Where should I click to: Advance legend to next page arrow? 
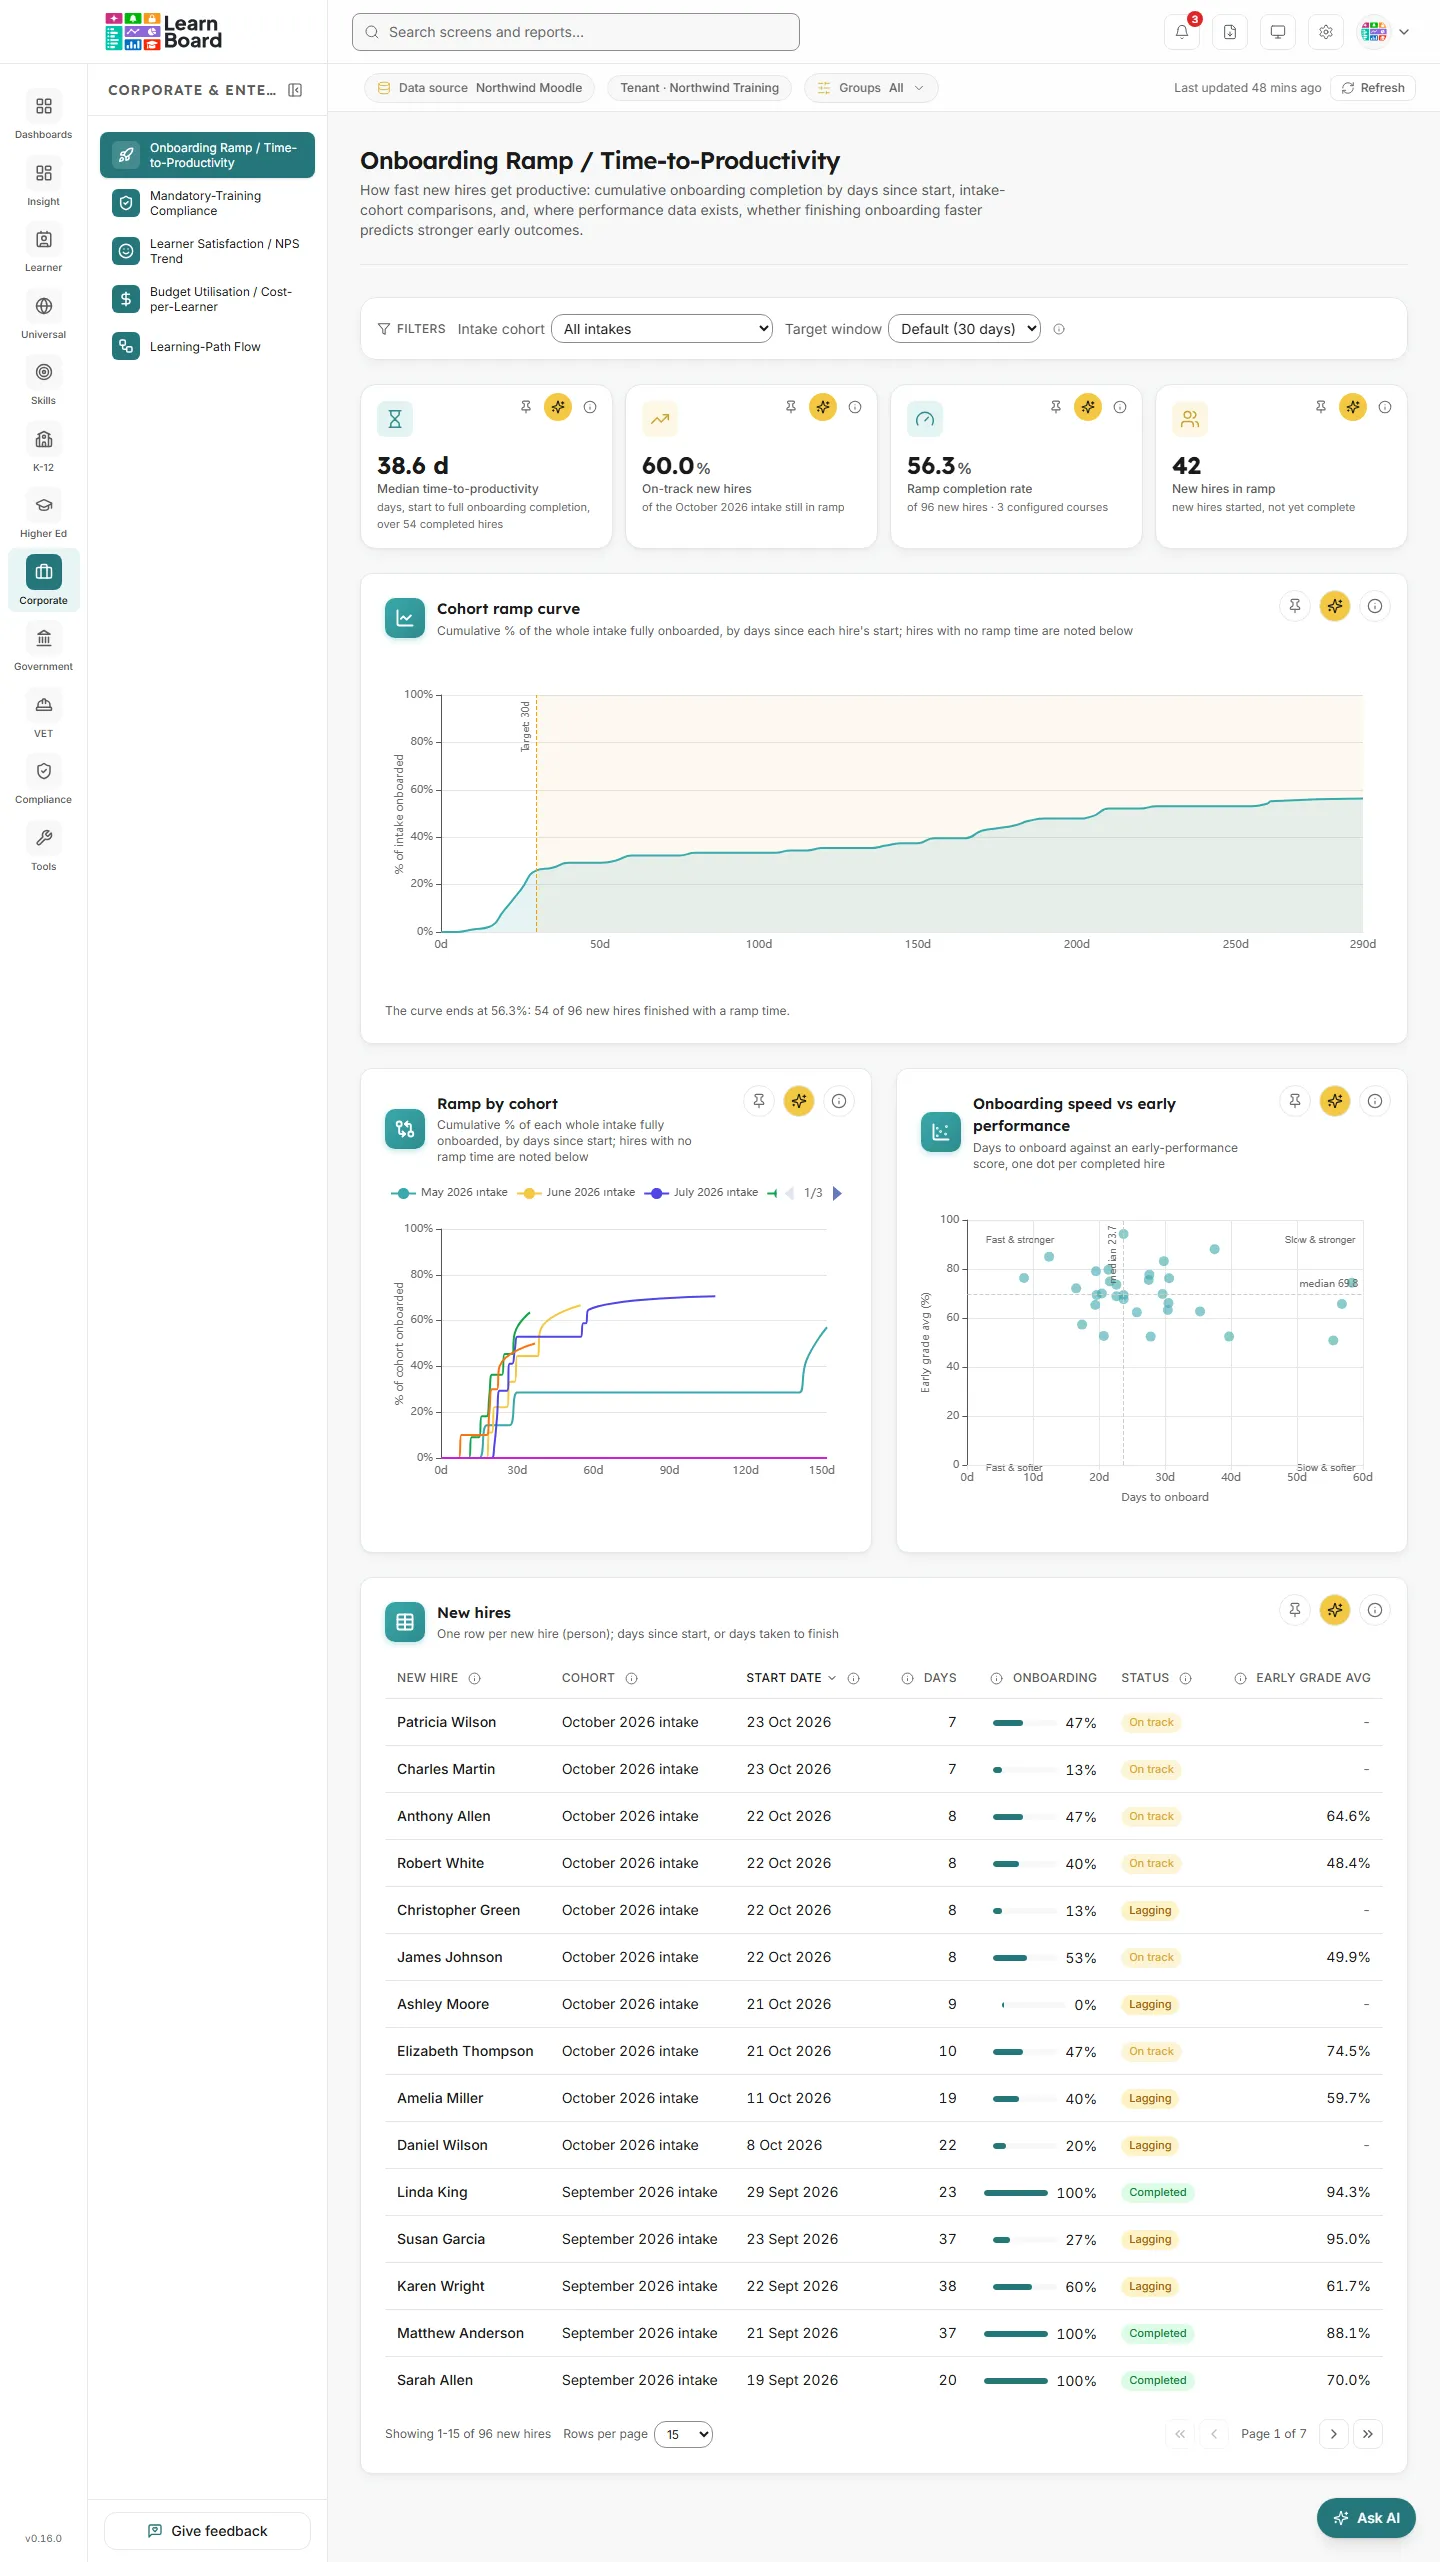tap(837, 1193)
